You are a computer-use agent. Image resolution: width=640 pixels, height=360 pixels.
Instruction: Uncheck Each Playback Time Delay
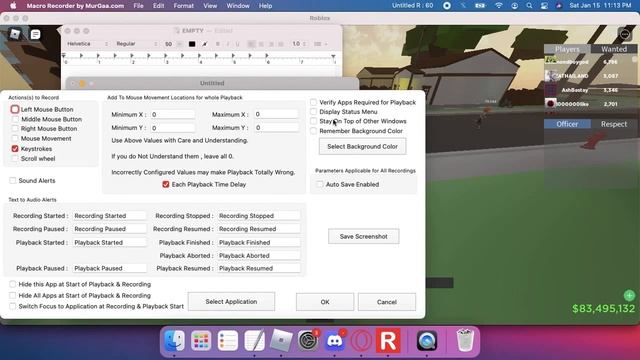pos(166,184)
